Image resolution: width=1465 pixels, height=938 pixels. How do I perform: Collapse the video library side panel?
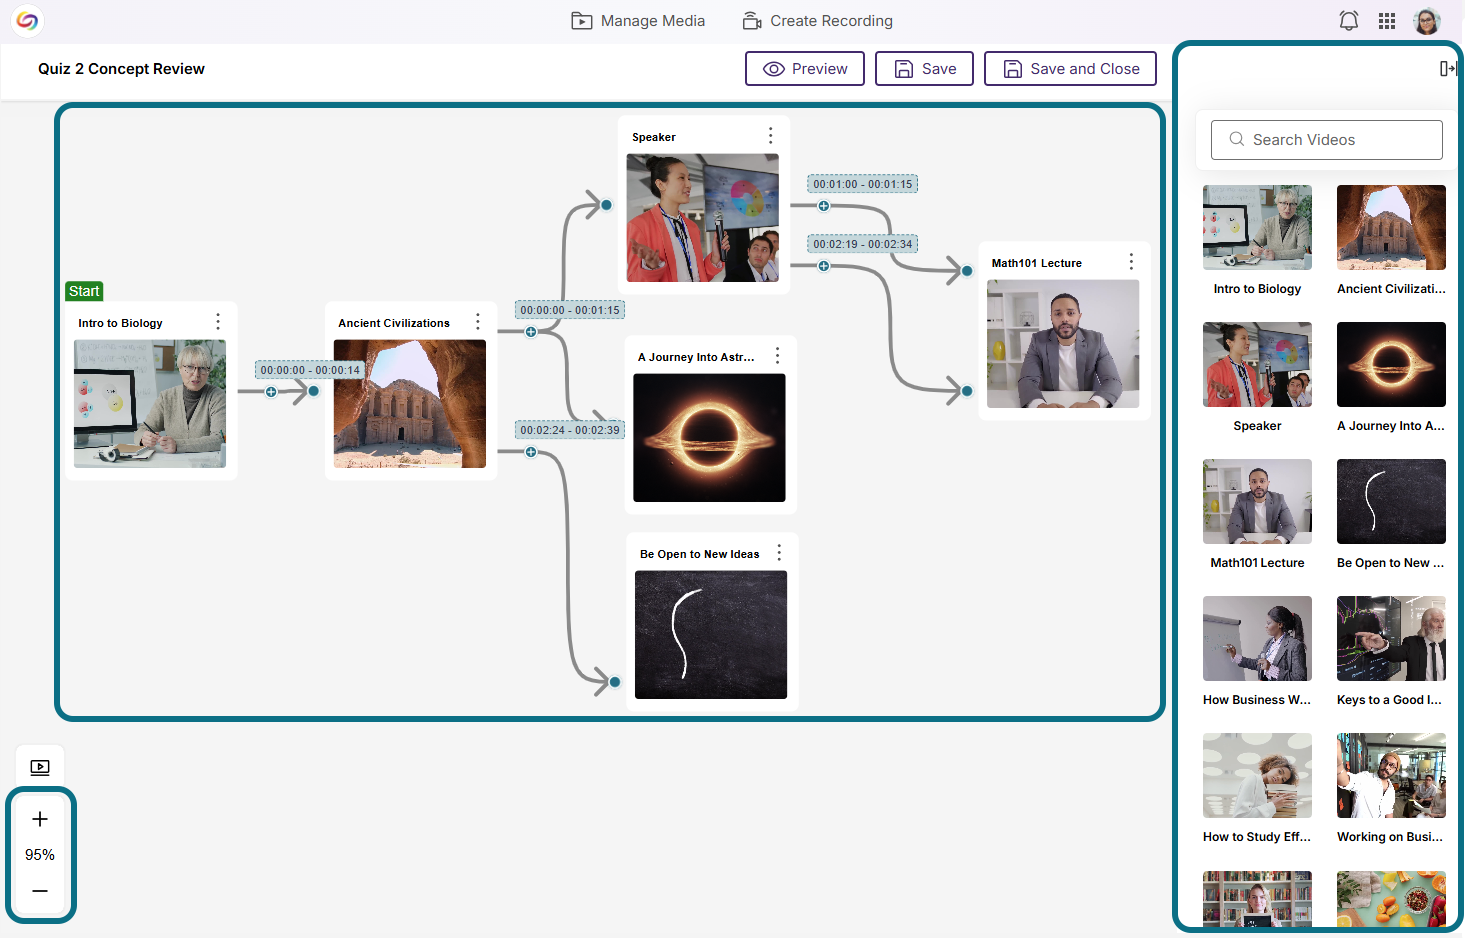click(x=1447, y=68)
